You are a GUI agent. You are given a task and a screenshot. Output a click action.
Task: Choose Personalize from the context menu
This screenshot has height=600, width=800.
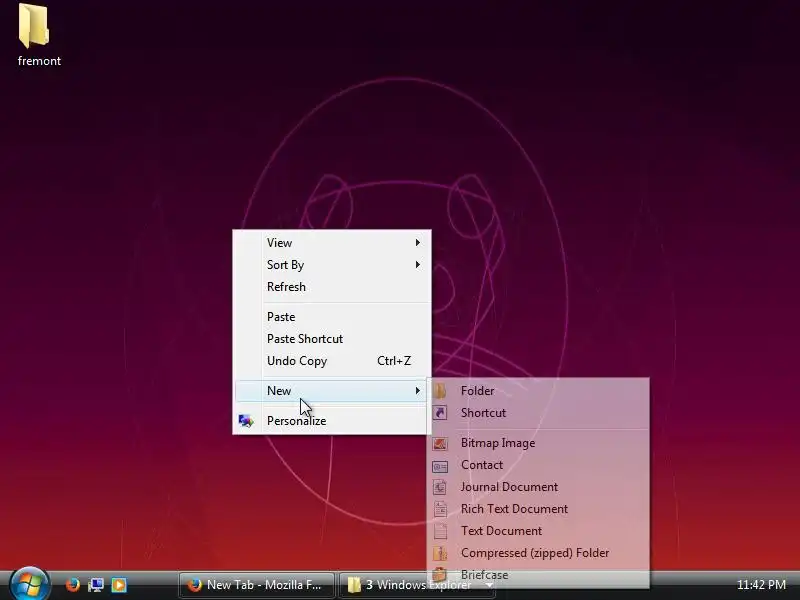331,421
